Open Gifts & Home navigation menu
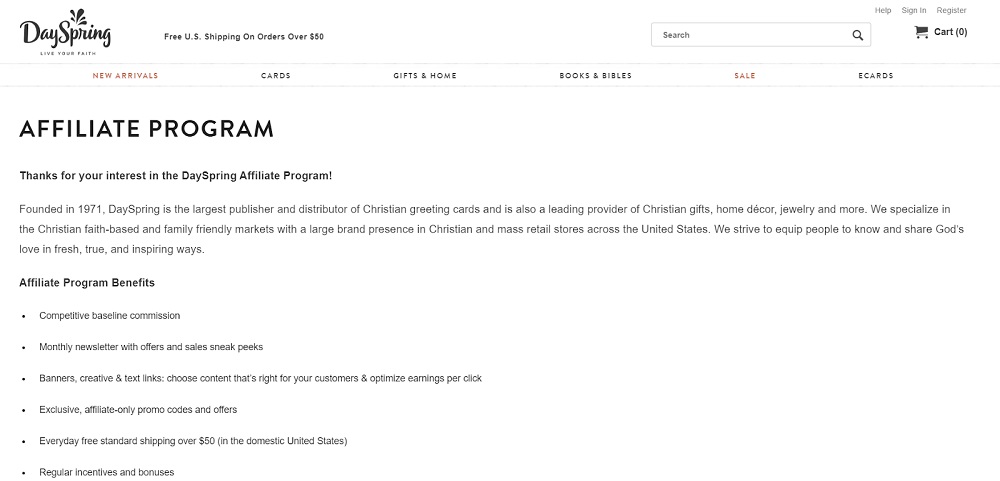This screenshot has height=481, width=1000. (425, 76)
